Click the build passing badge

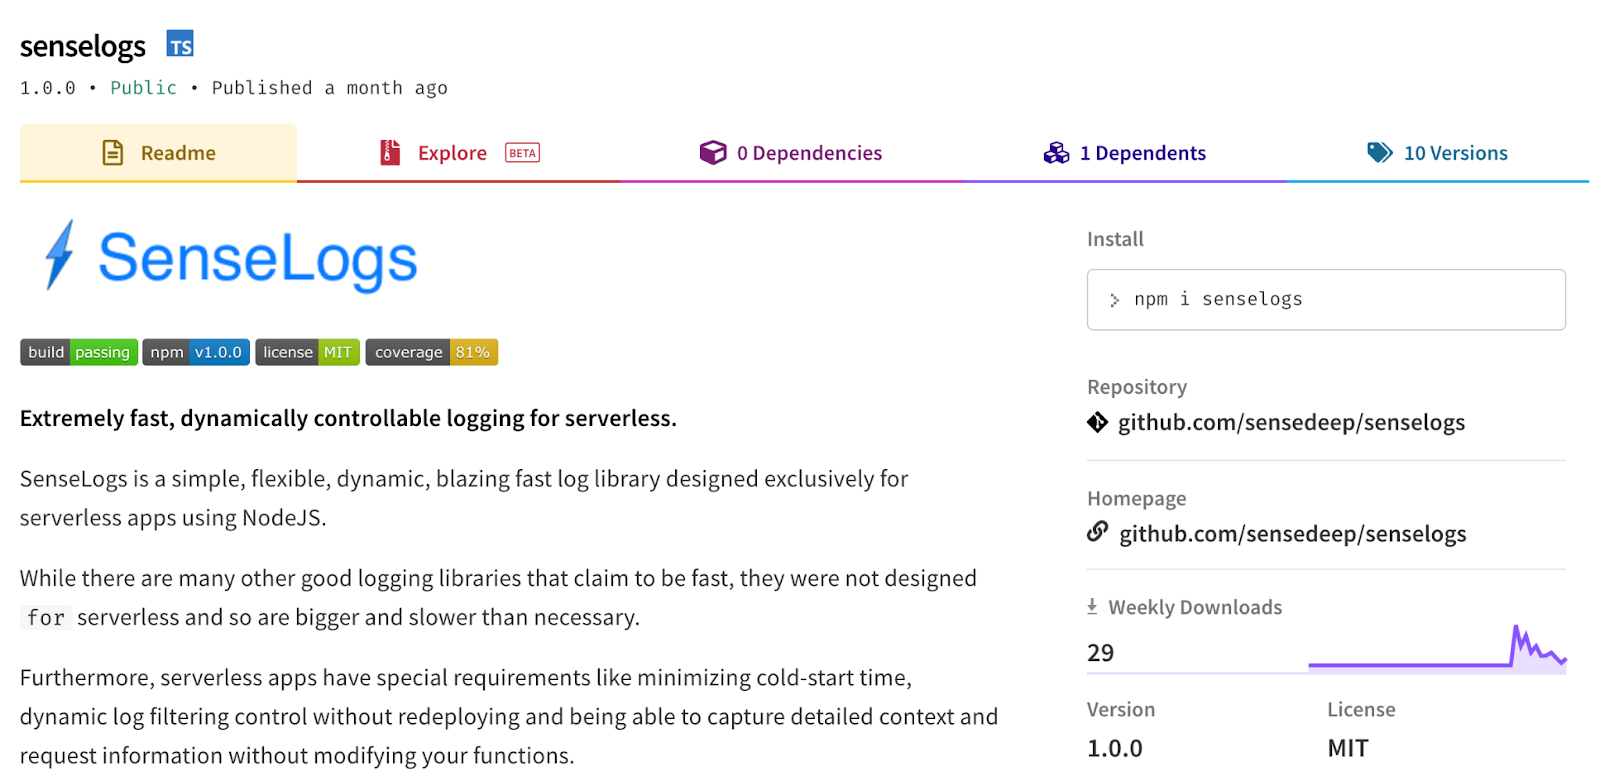pos(79,352)
